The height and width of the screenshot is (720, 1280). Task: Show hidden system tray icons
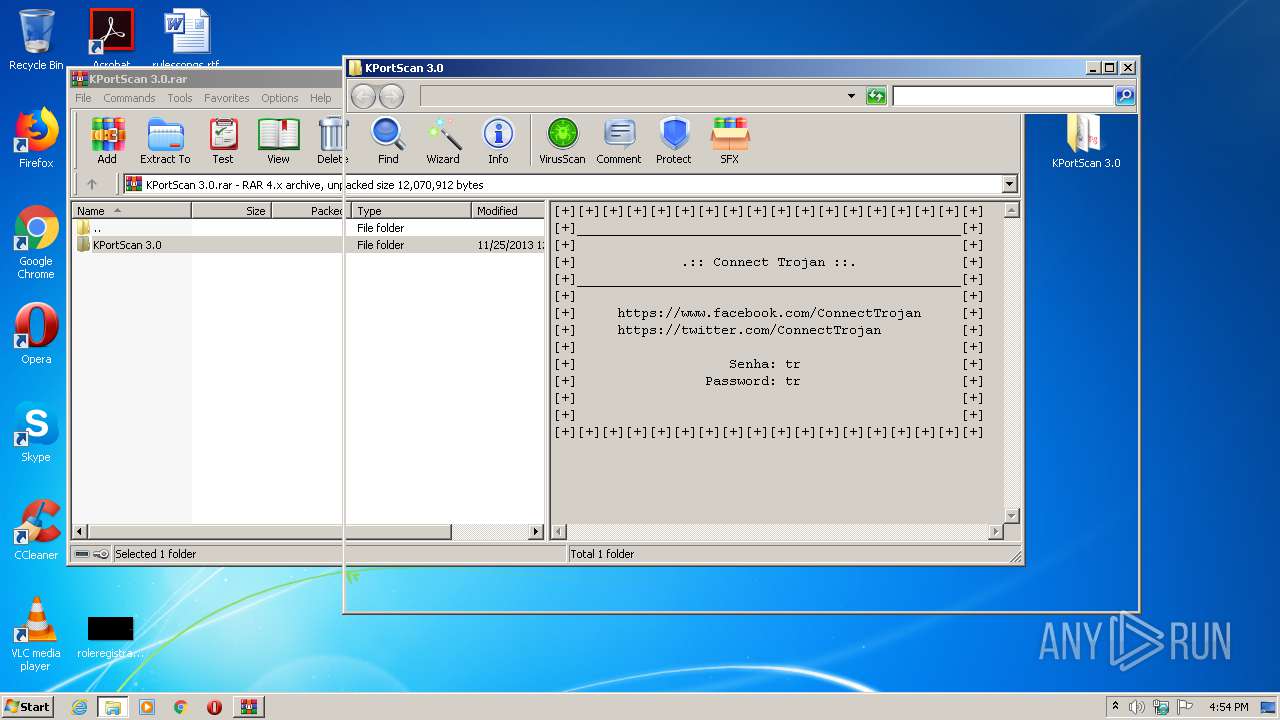[x=1115, y=706]
